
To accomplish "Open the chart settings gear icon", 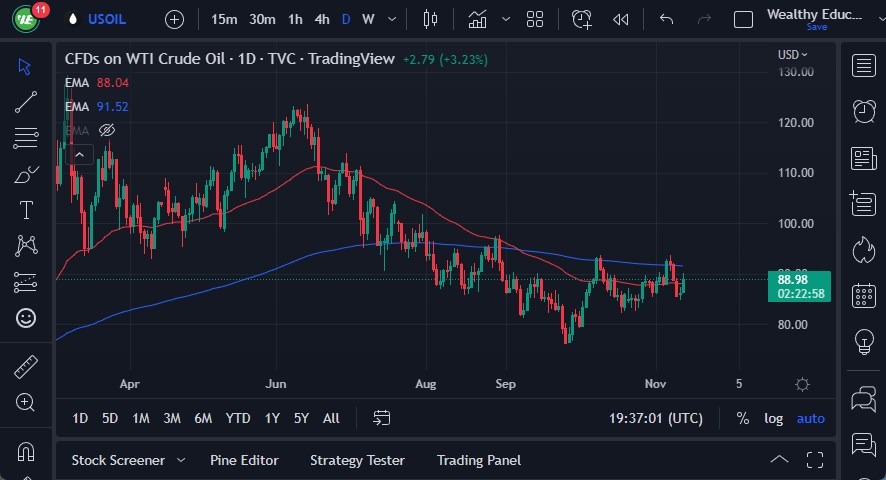I will pos(802,385).
